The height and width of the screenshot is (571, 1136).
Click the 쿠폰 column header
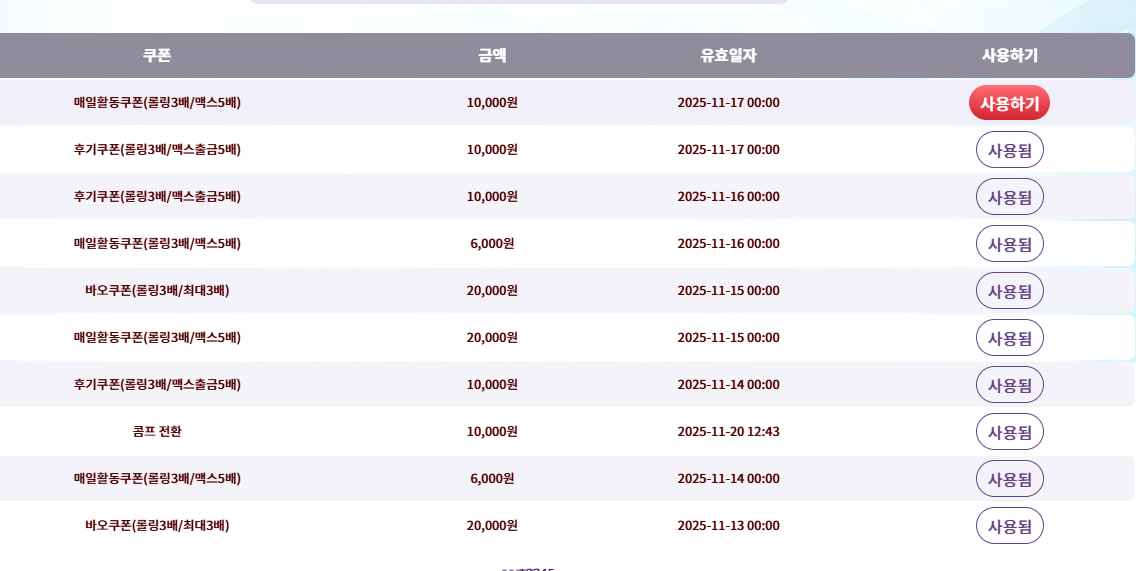point(157,56)
